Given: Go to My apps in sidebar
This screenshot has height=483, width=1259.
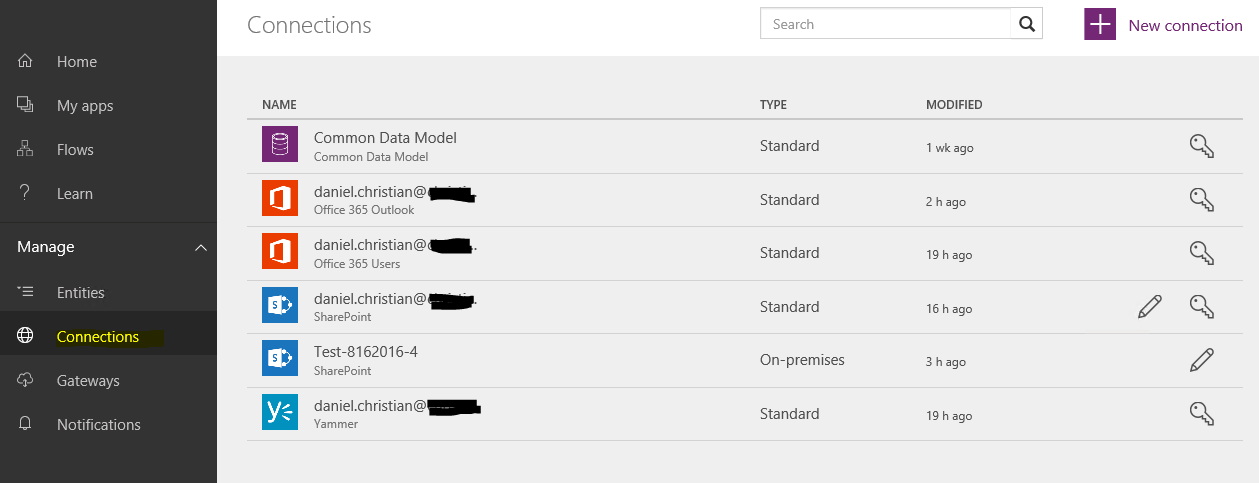Looking at the screenshot, I should coord(85,106).
